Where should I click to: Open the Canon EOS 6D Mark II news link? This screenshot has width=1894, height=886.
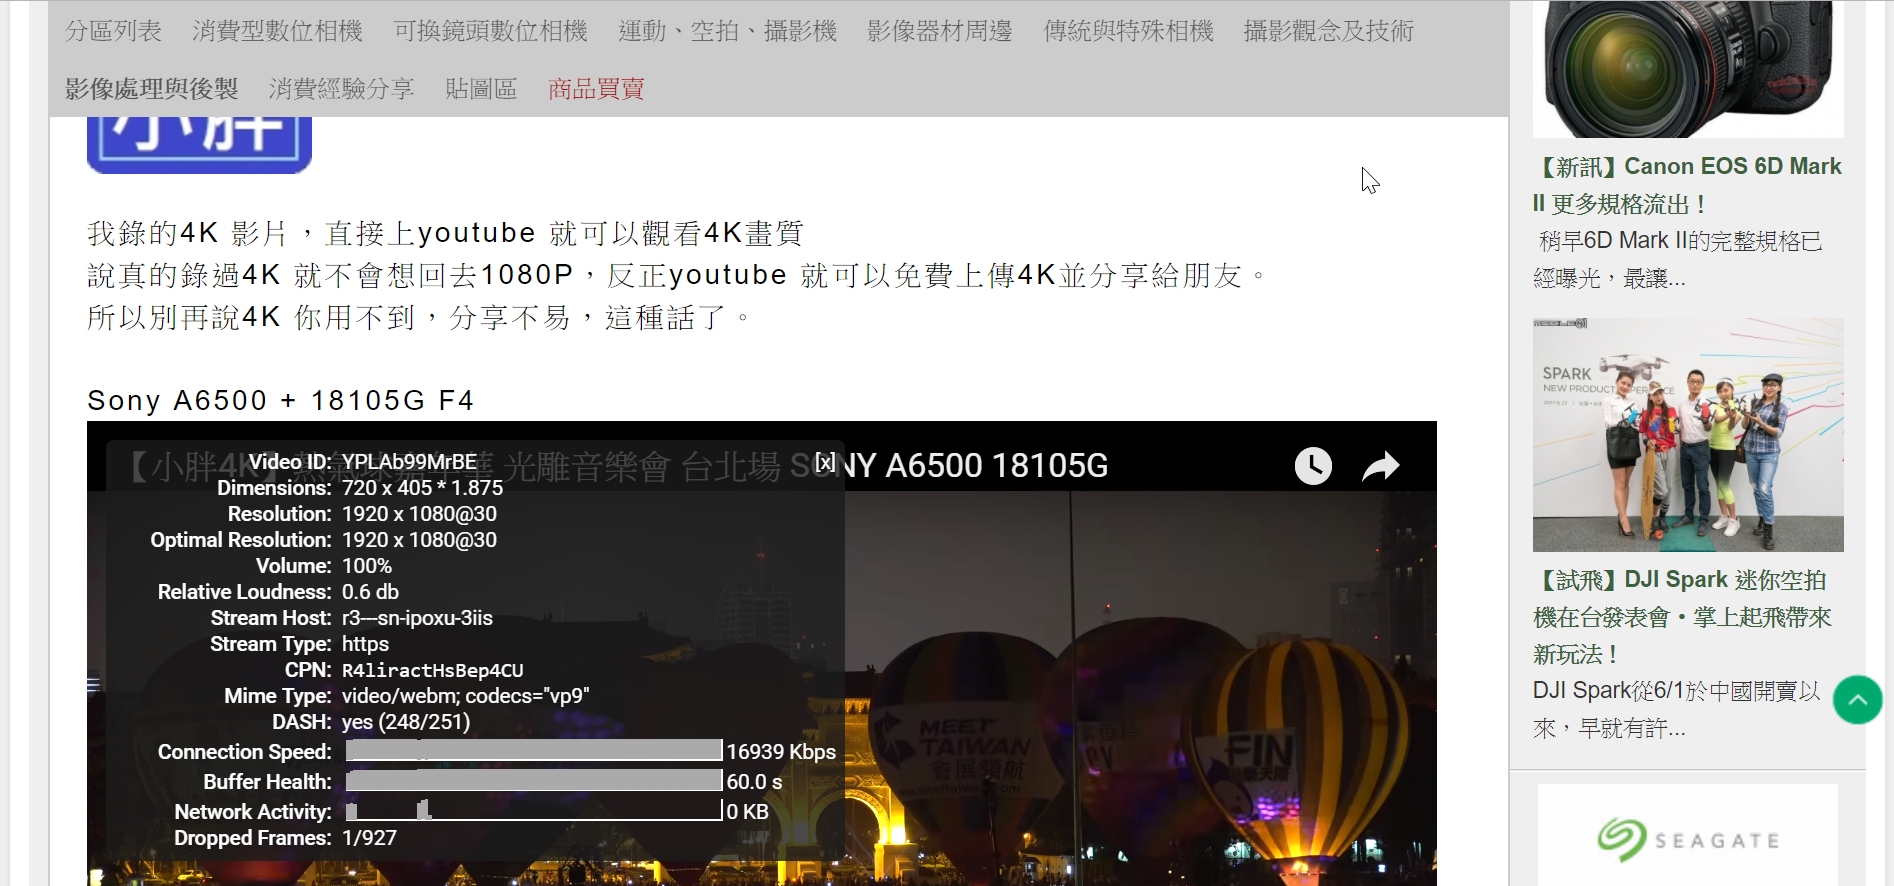click(1688, 185)
